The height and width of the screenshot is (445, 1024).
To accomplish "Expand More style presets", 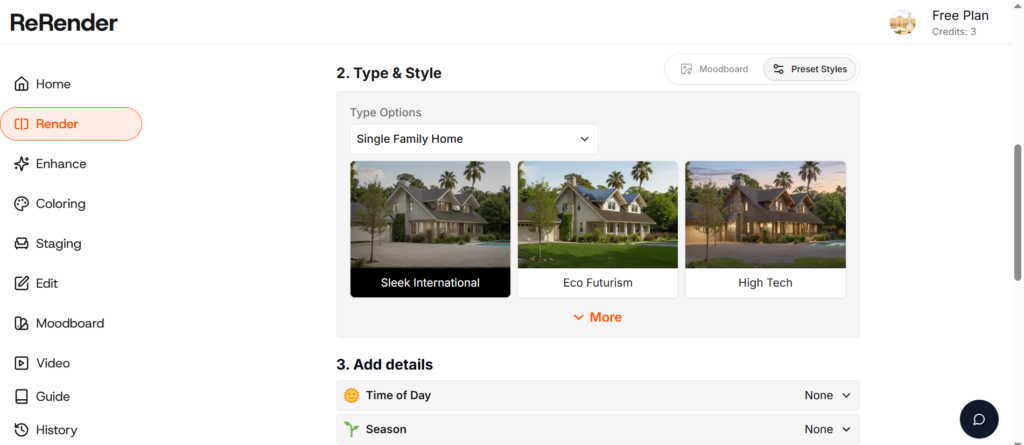I will pyautogui.click(x=597, y=317).
